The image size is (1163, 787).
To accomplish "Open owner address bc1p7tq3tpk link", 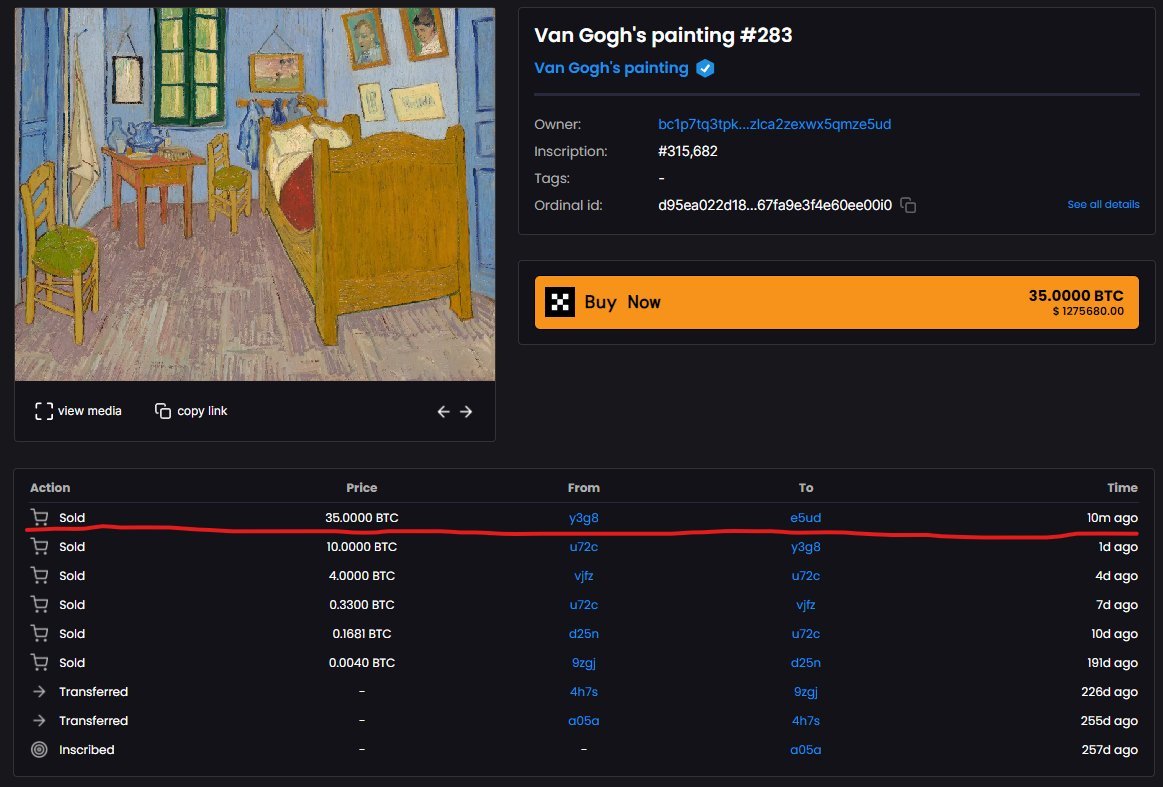I will 774,125.
